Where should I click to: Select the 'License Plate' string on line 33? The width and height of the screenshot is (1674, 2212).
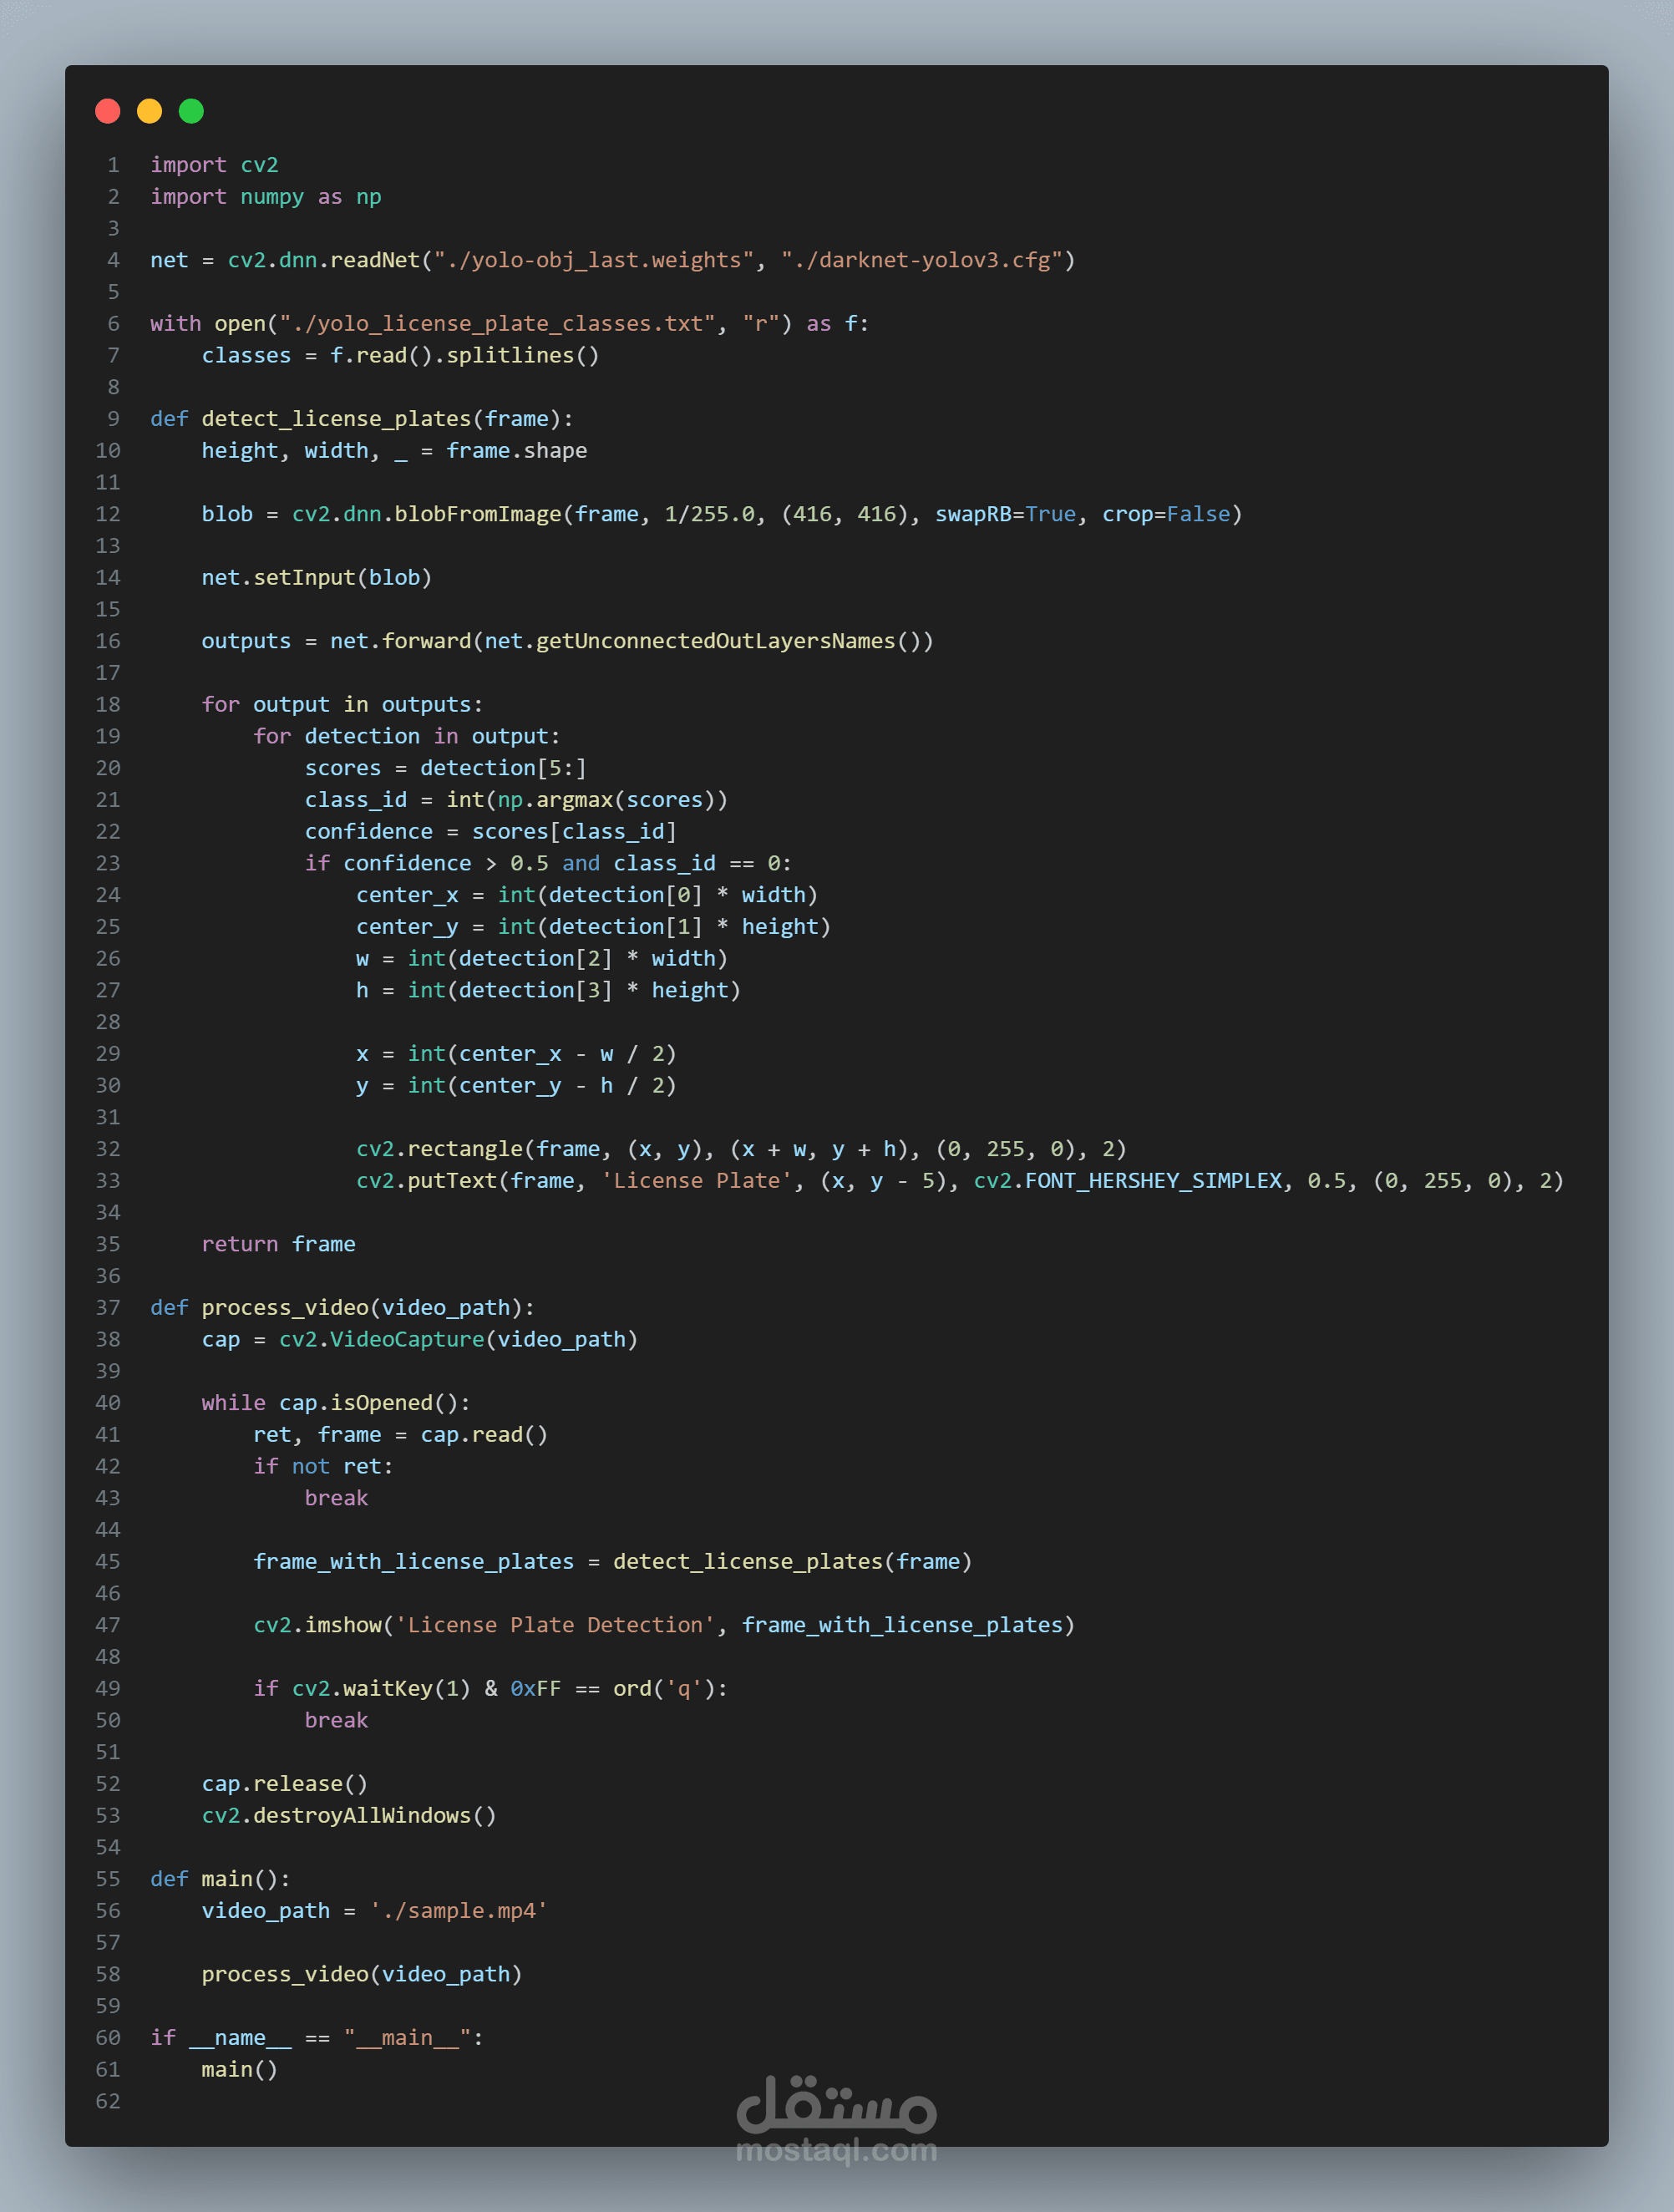[697, 1181]
